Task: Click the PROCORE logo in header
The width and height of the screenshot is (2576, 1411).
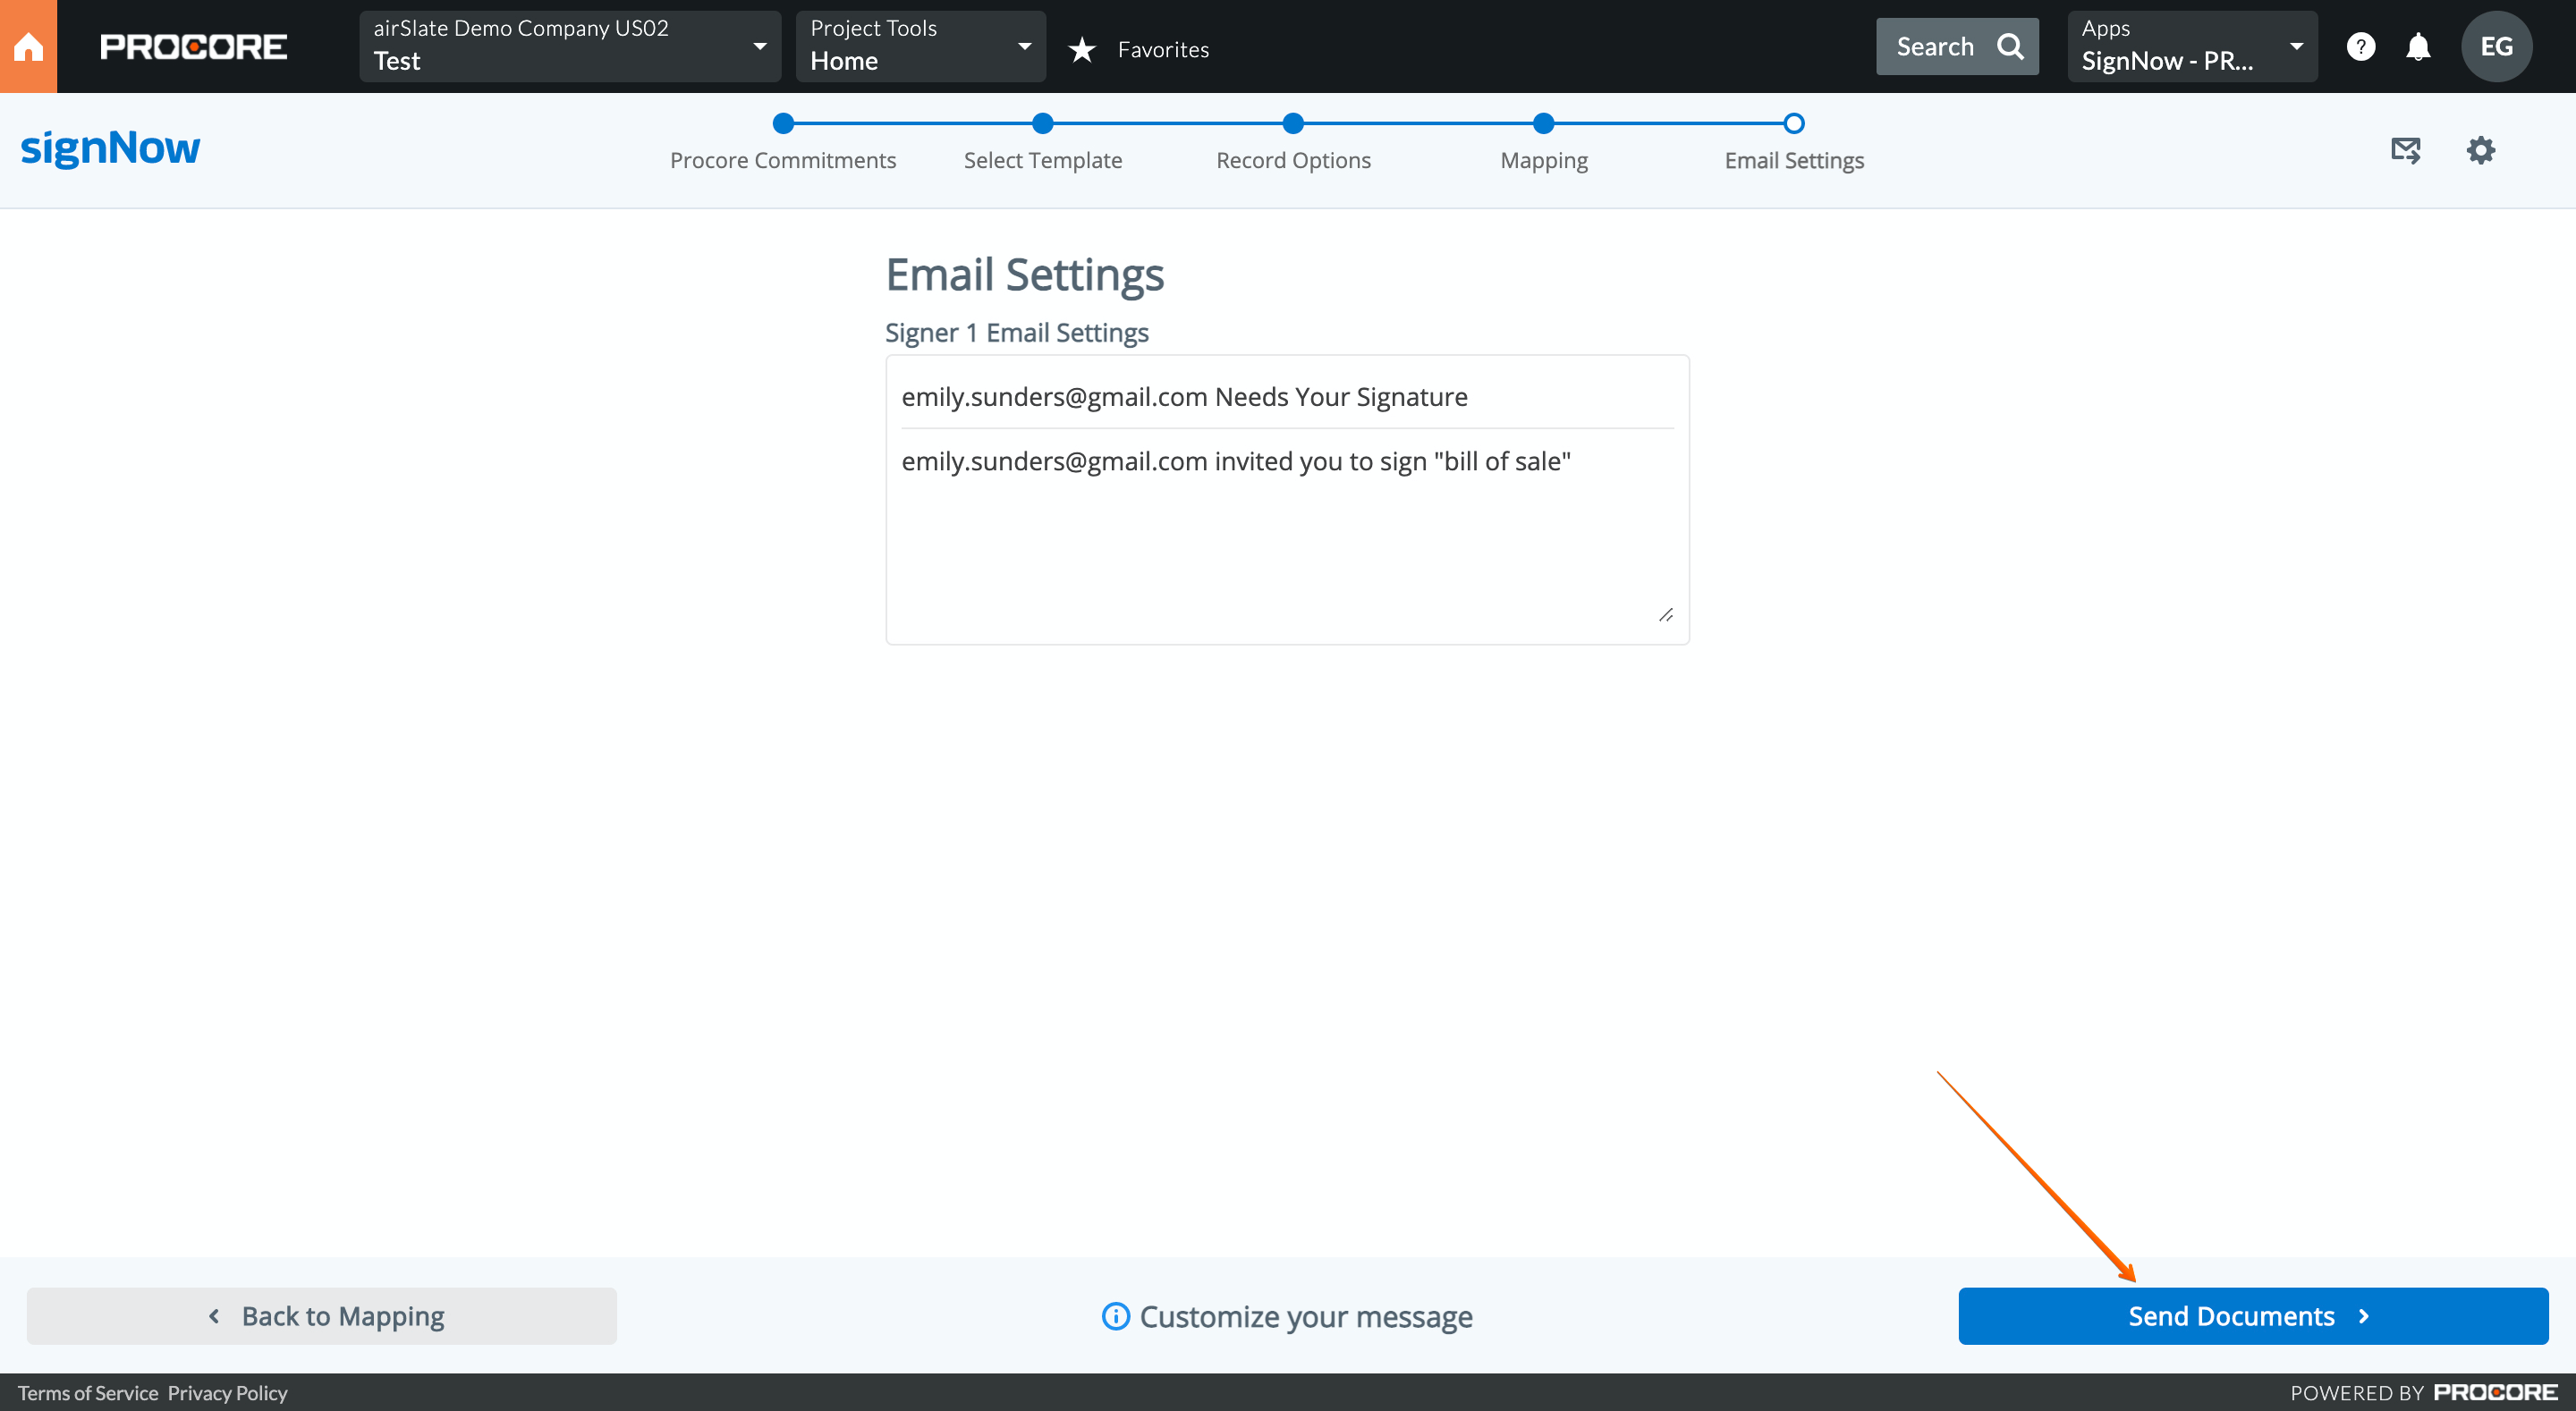Action: (x=194, y=47)
